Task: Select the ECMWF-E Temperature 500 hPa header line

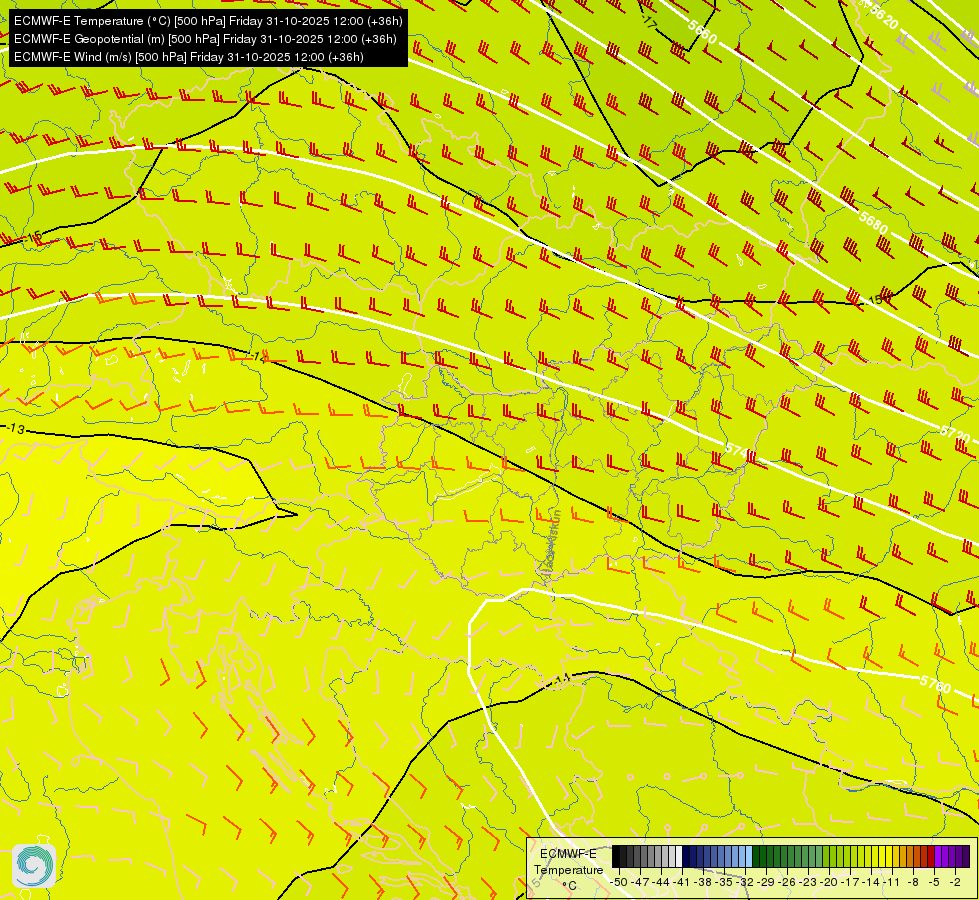Action: 208,21
